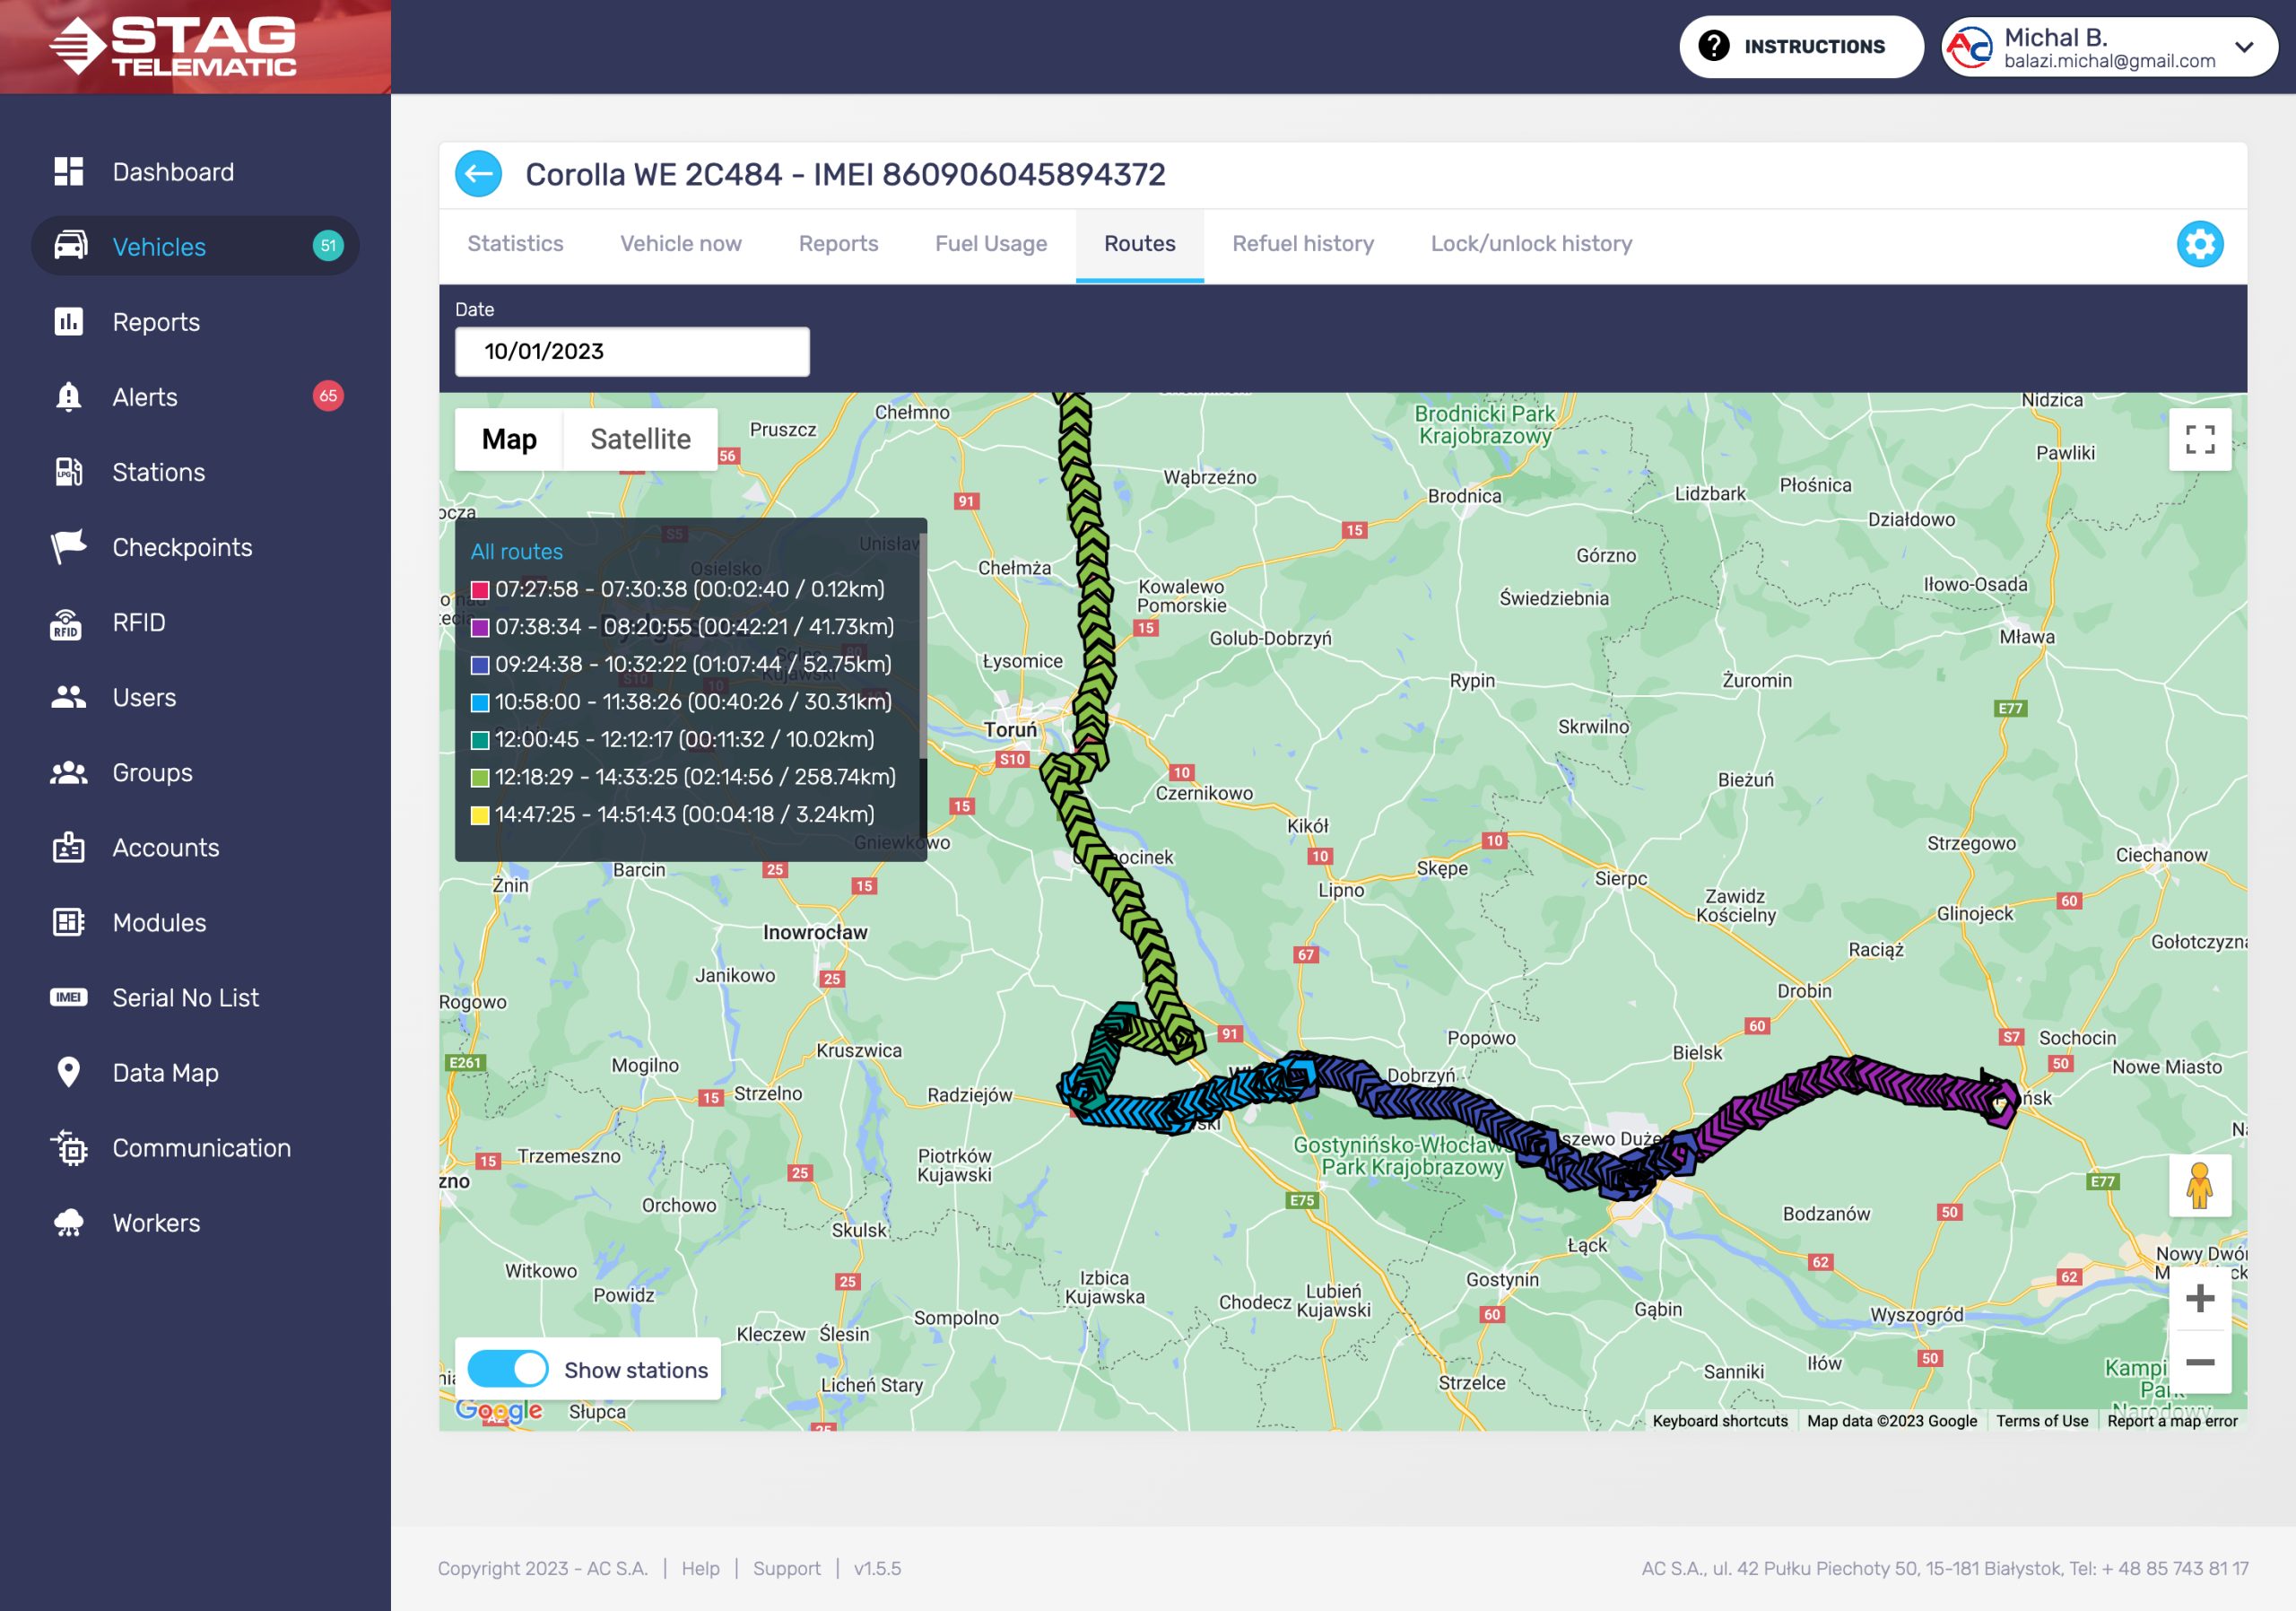Click the AC user avatar icon
The image size is (2296, 1611).
[1971, 46]
